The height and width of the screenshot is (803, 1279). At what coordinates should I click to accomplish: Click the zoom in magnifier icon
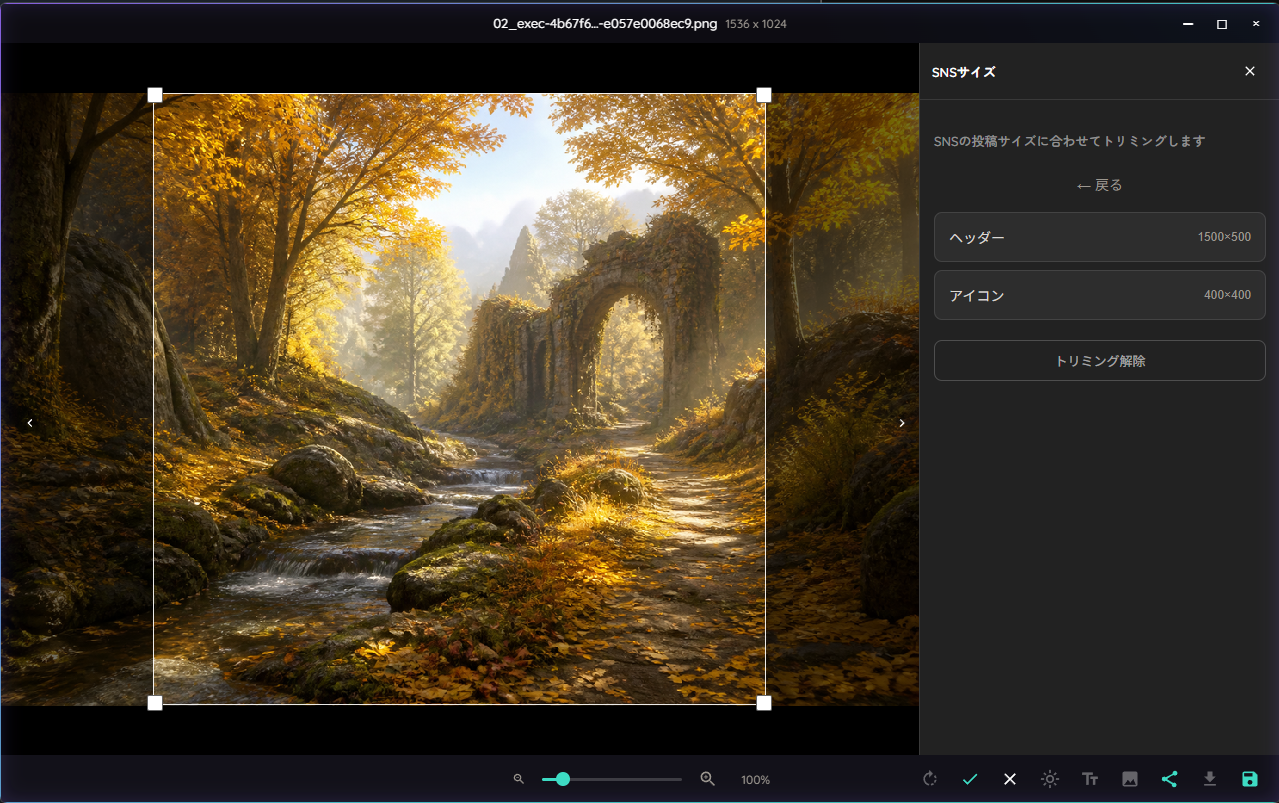point(708,779)
